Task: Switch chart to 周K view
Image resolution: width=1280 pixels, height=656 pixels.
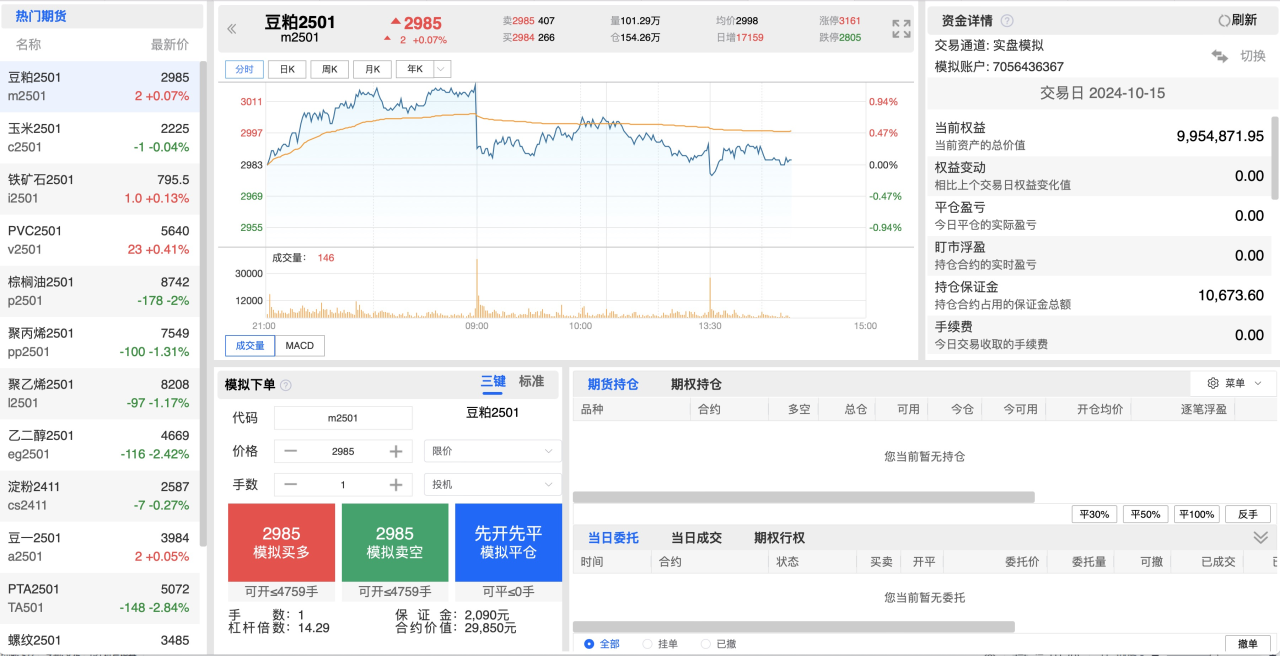Action: click(x=330, y=69)
